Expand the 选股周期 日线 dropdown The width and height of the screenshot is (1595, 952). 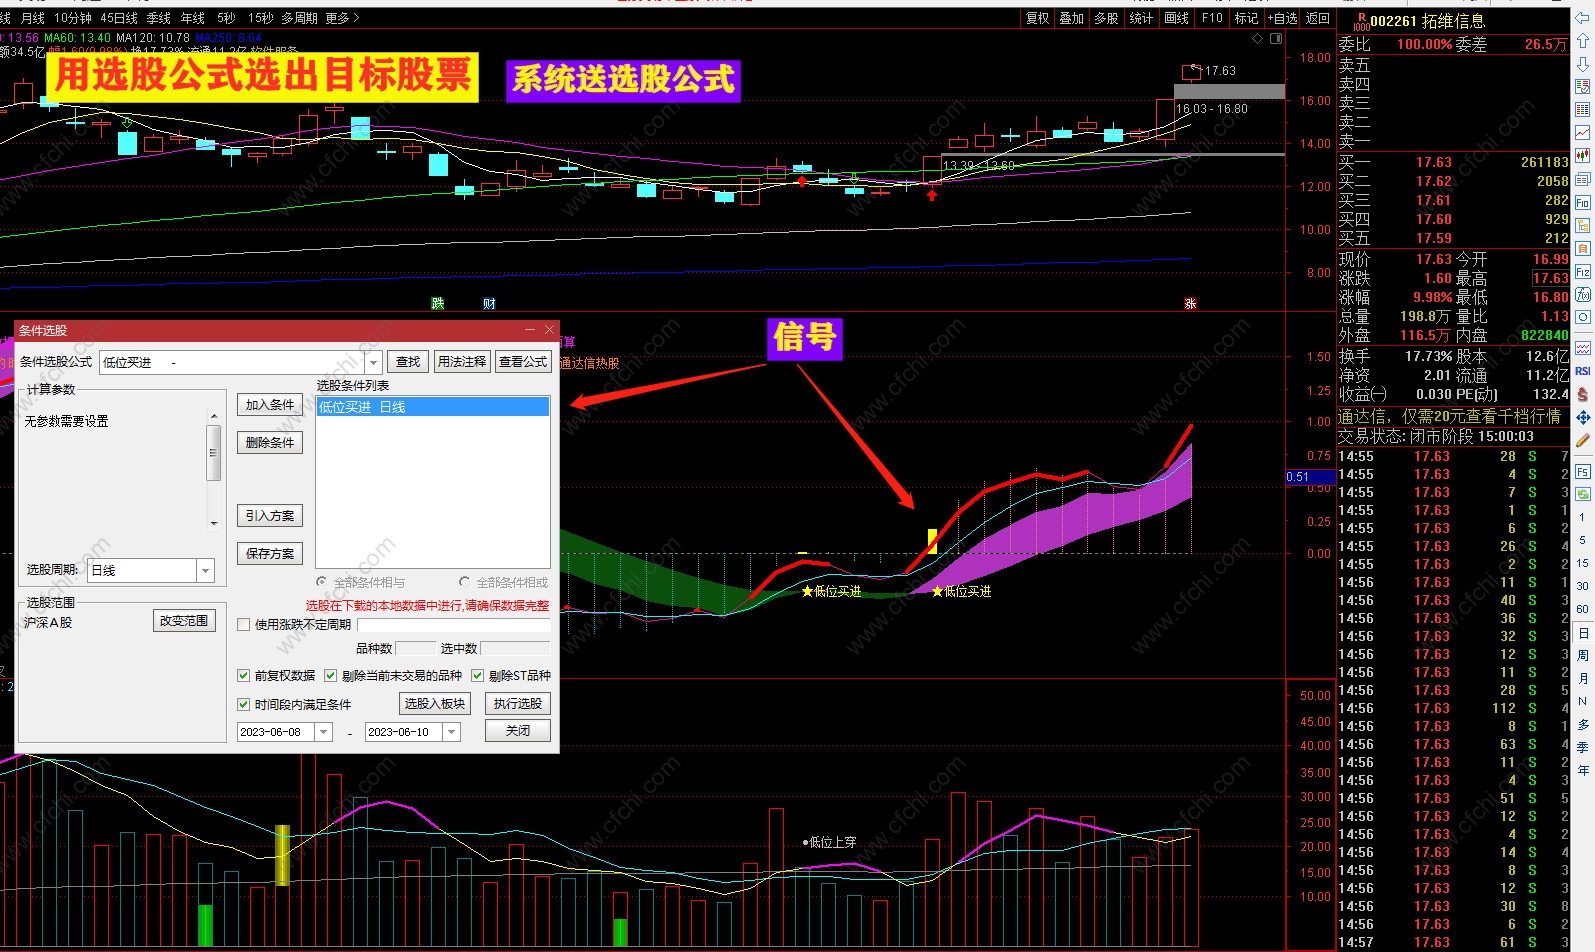[206, 570]
